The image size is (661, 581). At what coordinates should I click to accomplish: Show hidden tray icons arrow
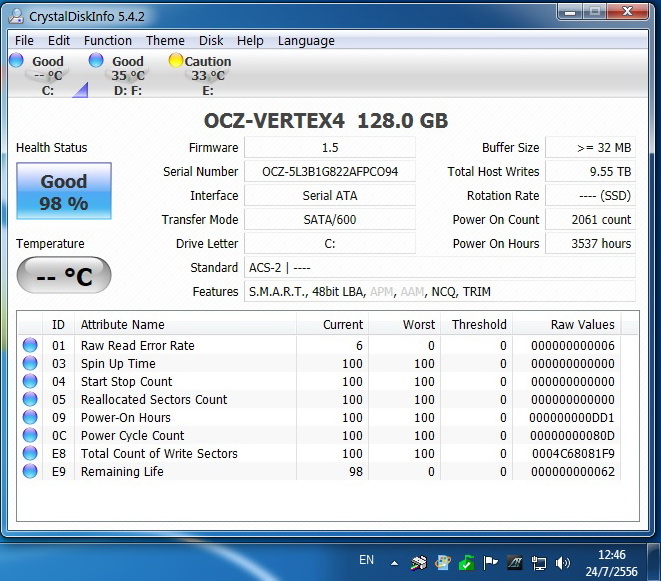tap(394, 562)
